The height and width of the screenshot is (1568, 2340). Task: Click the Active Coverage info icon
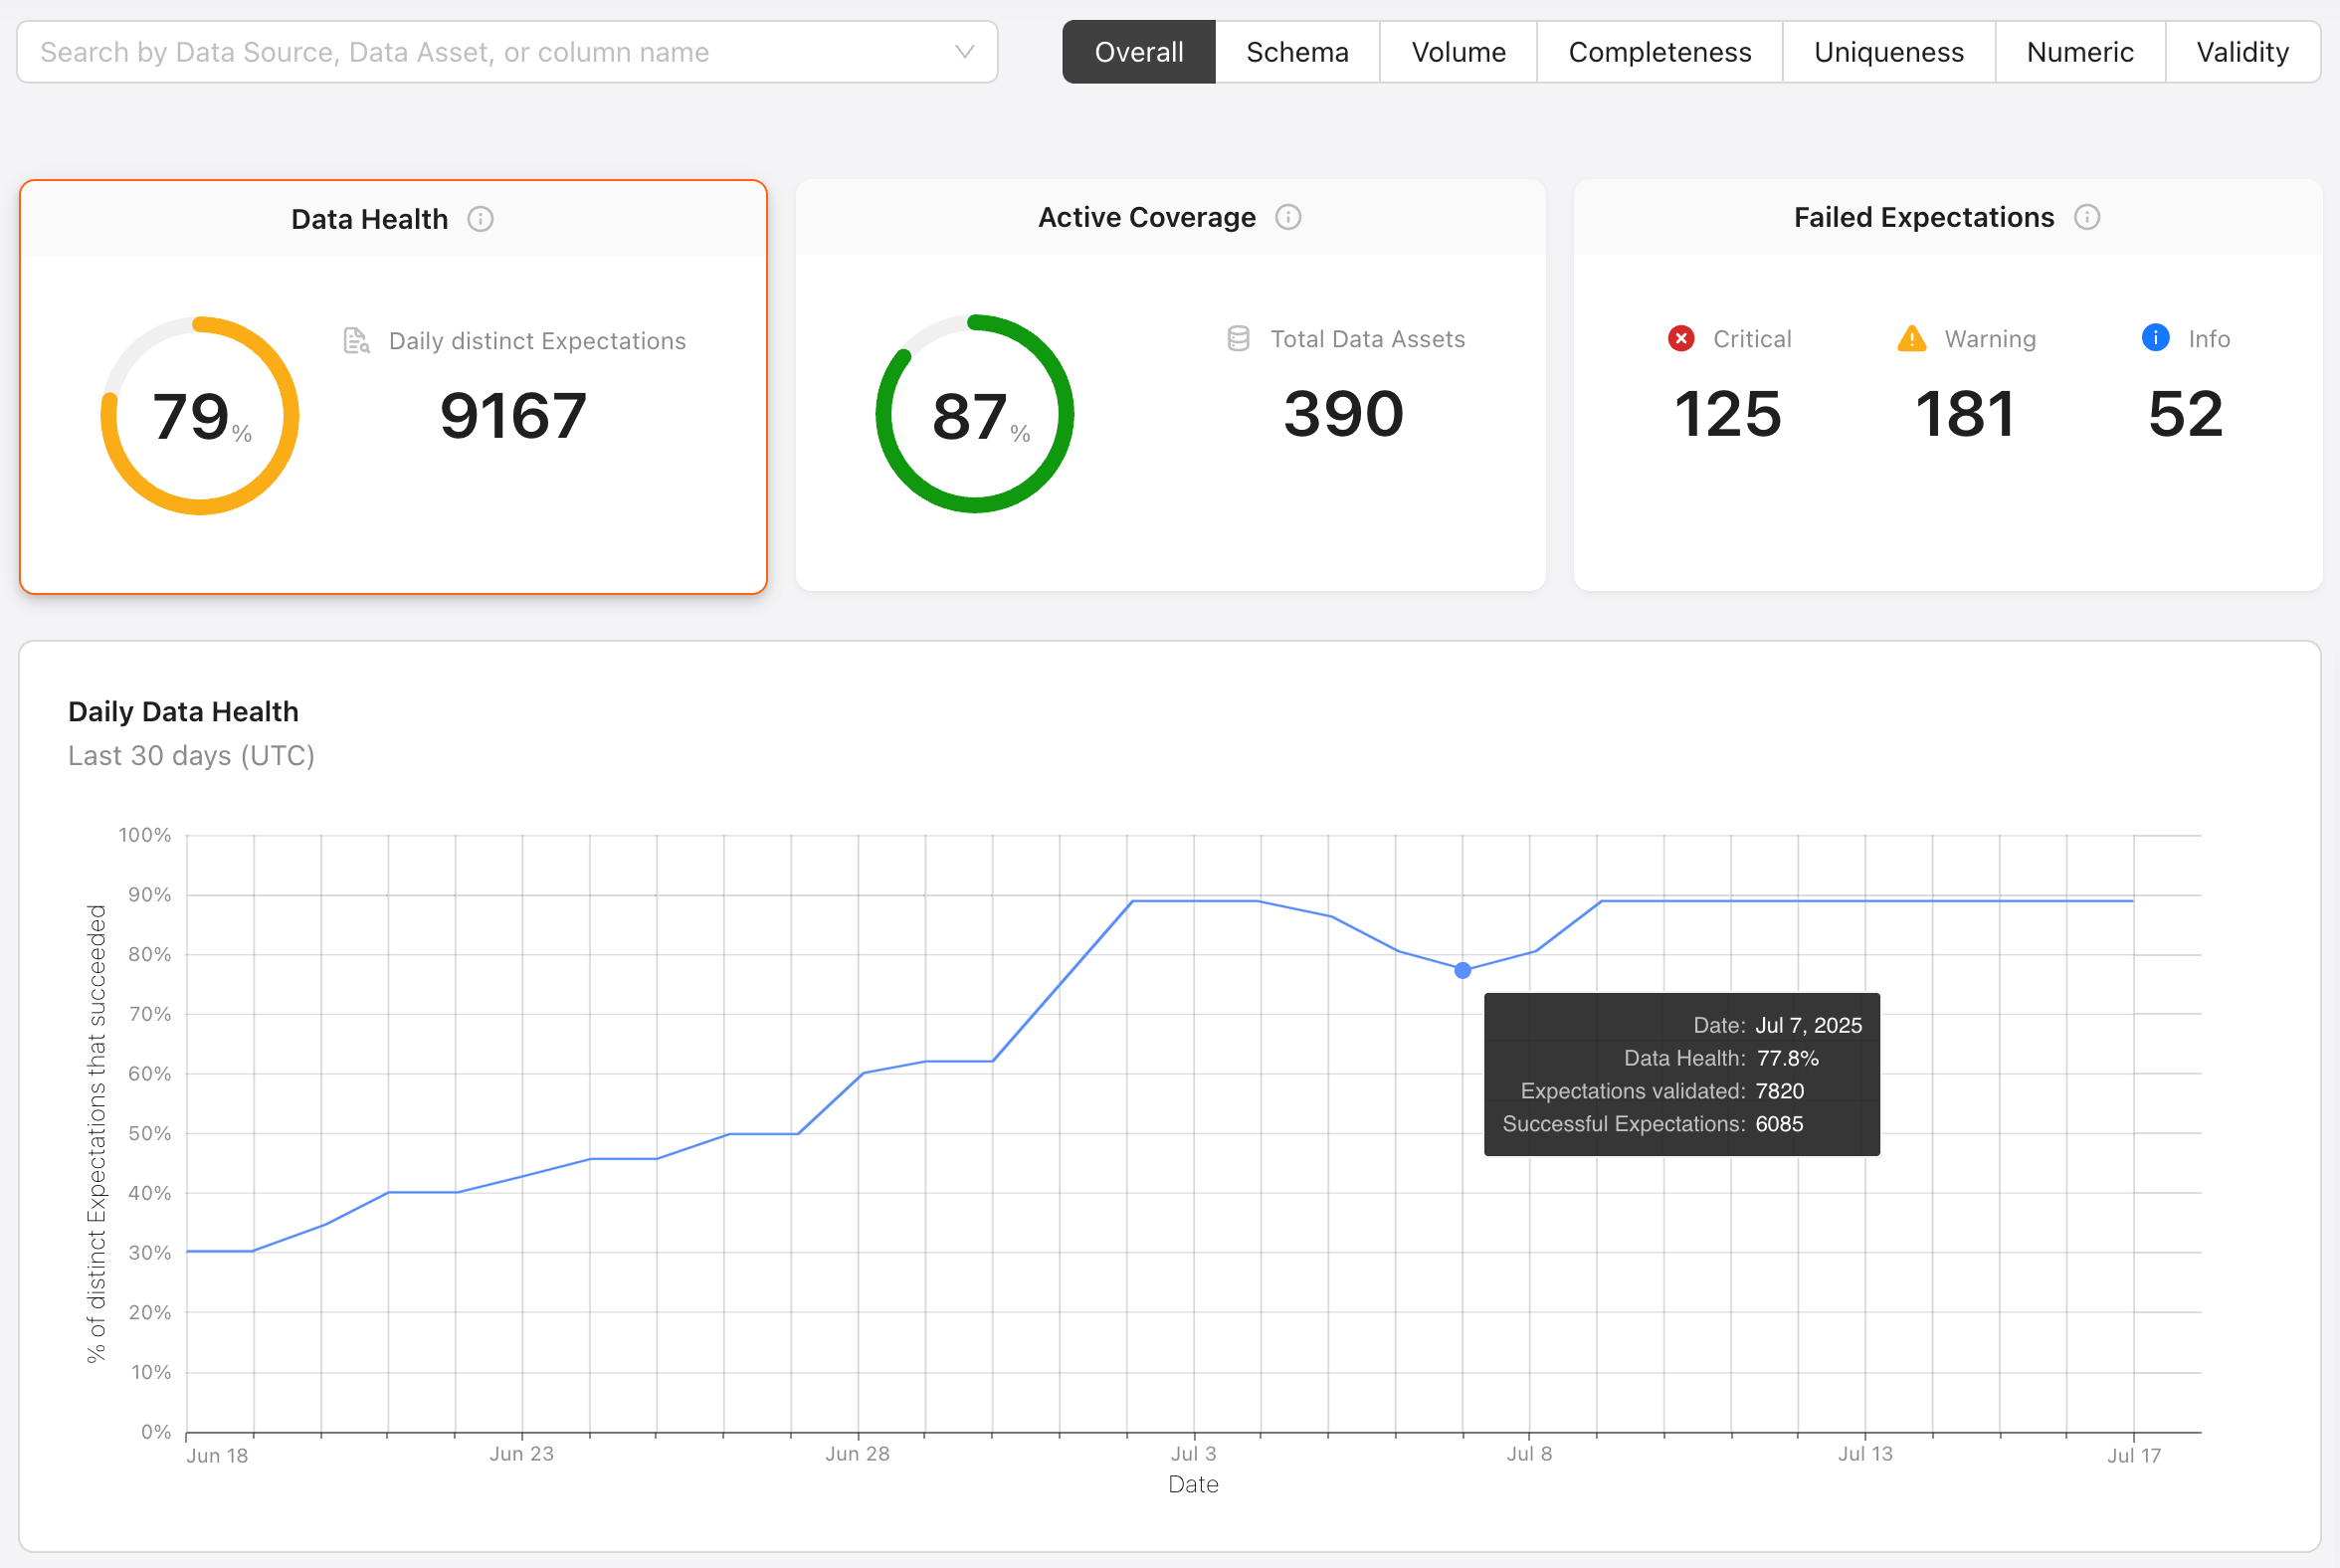1289,217
